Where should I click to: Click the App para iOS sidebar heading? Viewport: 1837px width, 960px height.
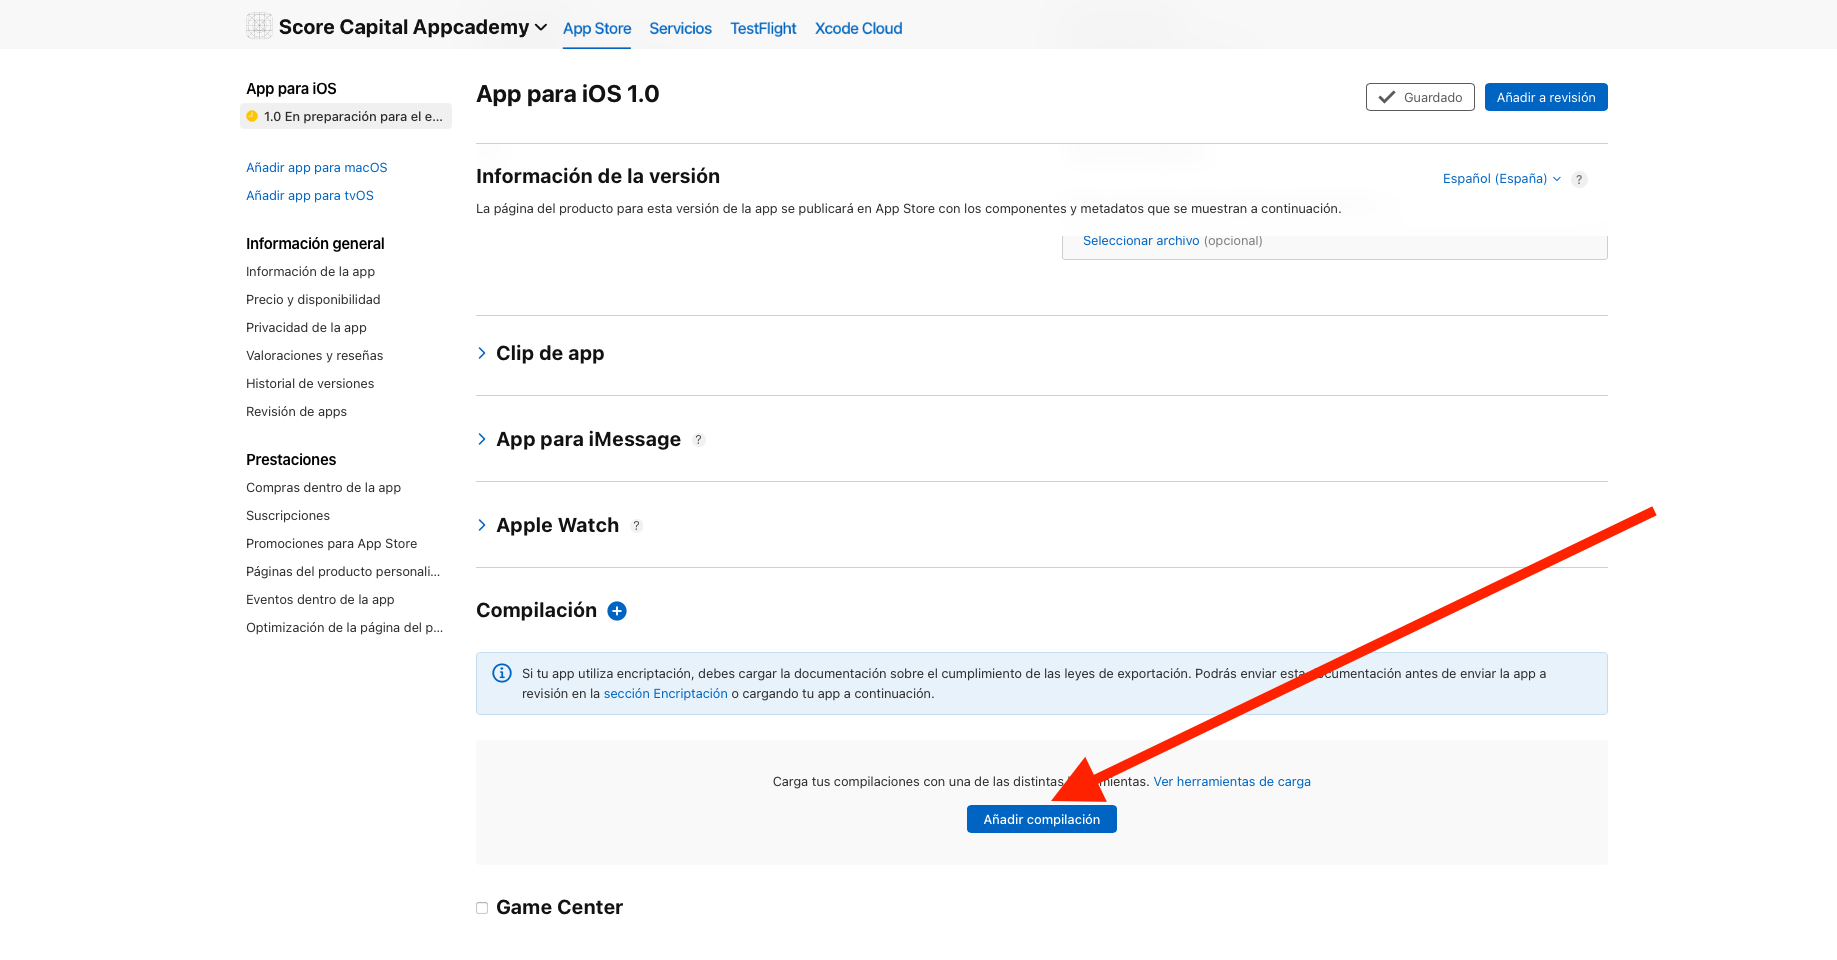pos(291,88)
